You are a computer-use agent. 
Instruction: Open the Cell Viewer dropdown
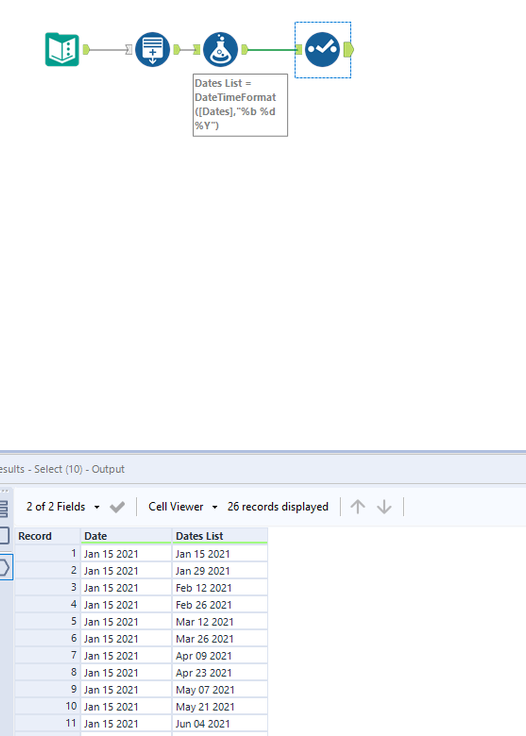click(x=183, y=506)
